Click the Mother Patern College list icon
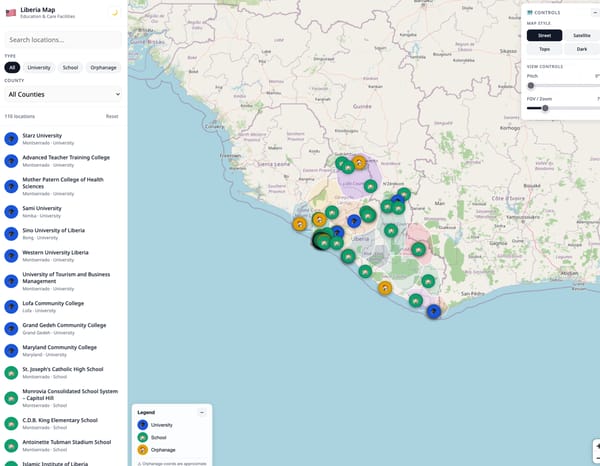The height and width of the screenshot is (466, 600). pyautogui.click(x=11, y=186)
